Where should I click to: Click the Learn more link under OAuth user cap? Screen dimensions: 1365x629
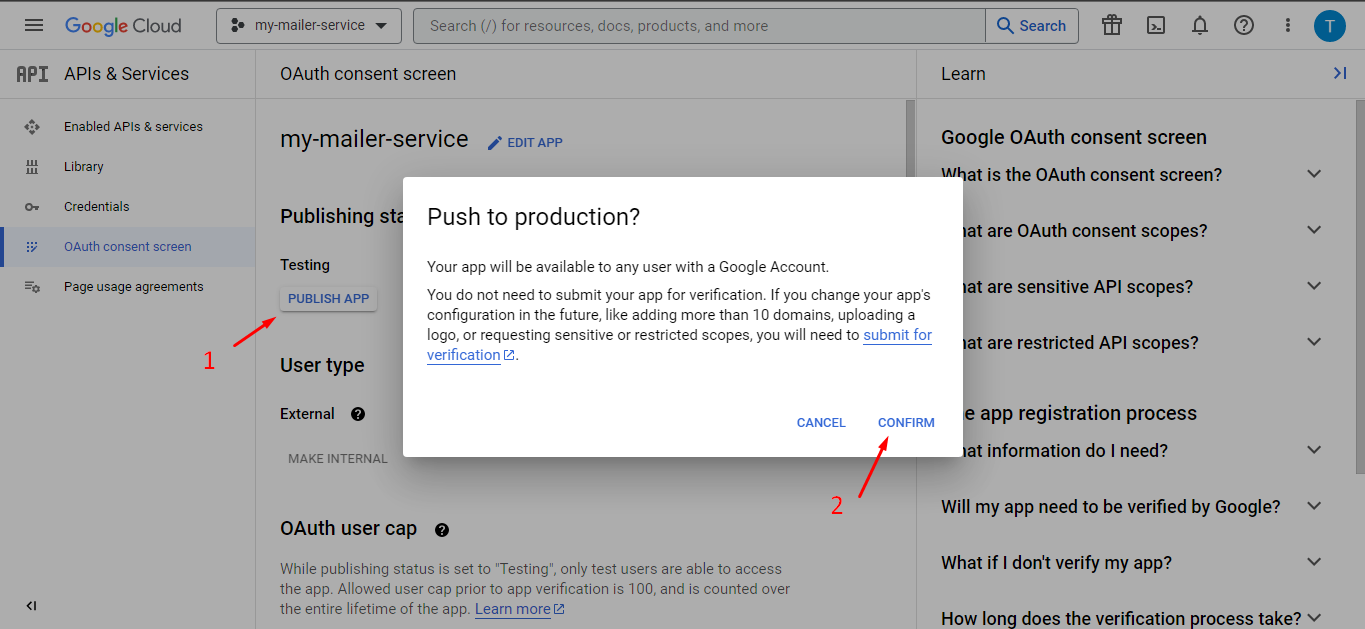[512, 608]
